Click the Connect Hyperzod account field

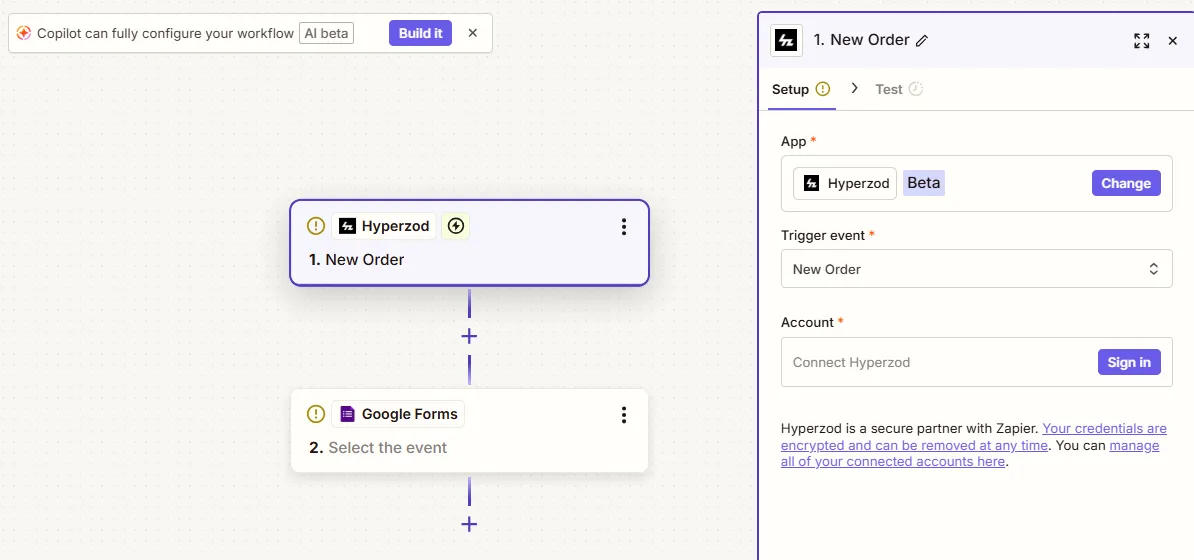(x=976, y=363)
